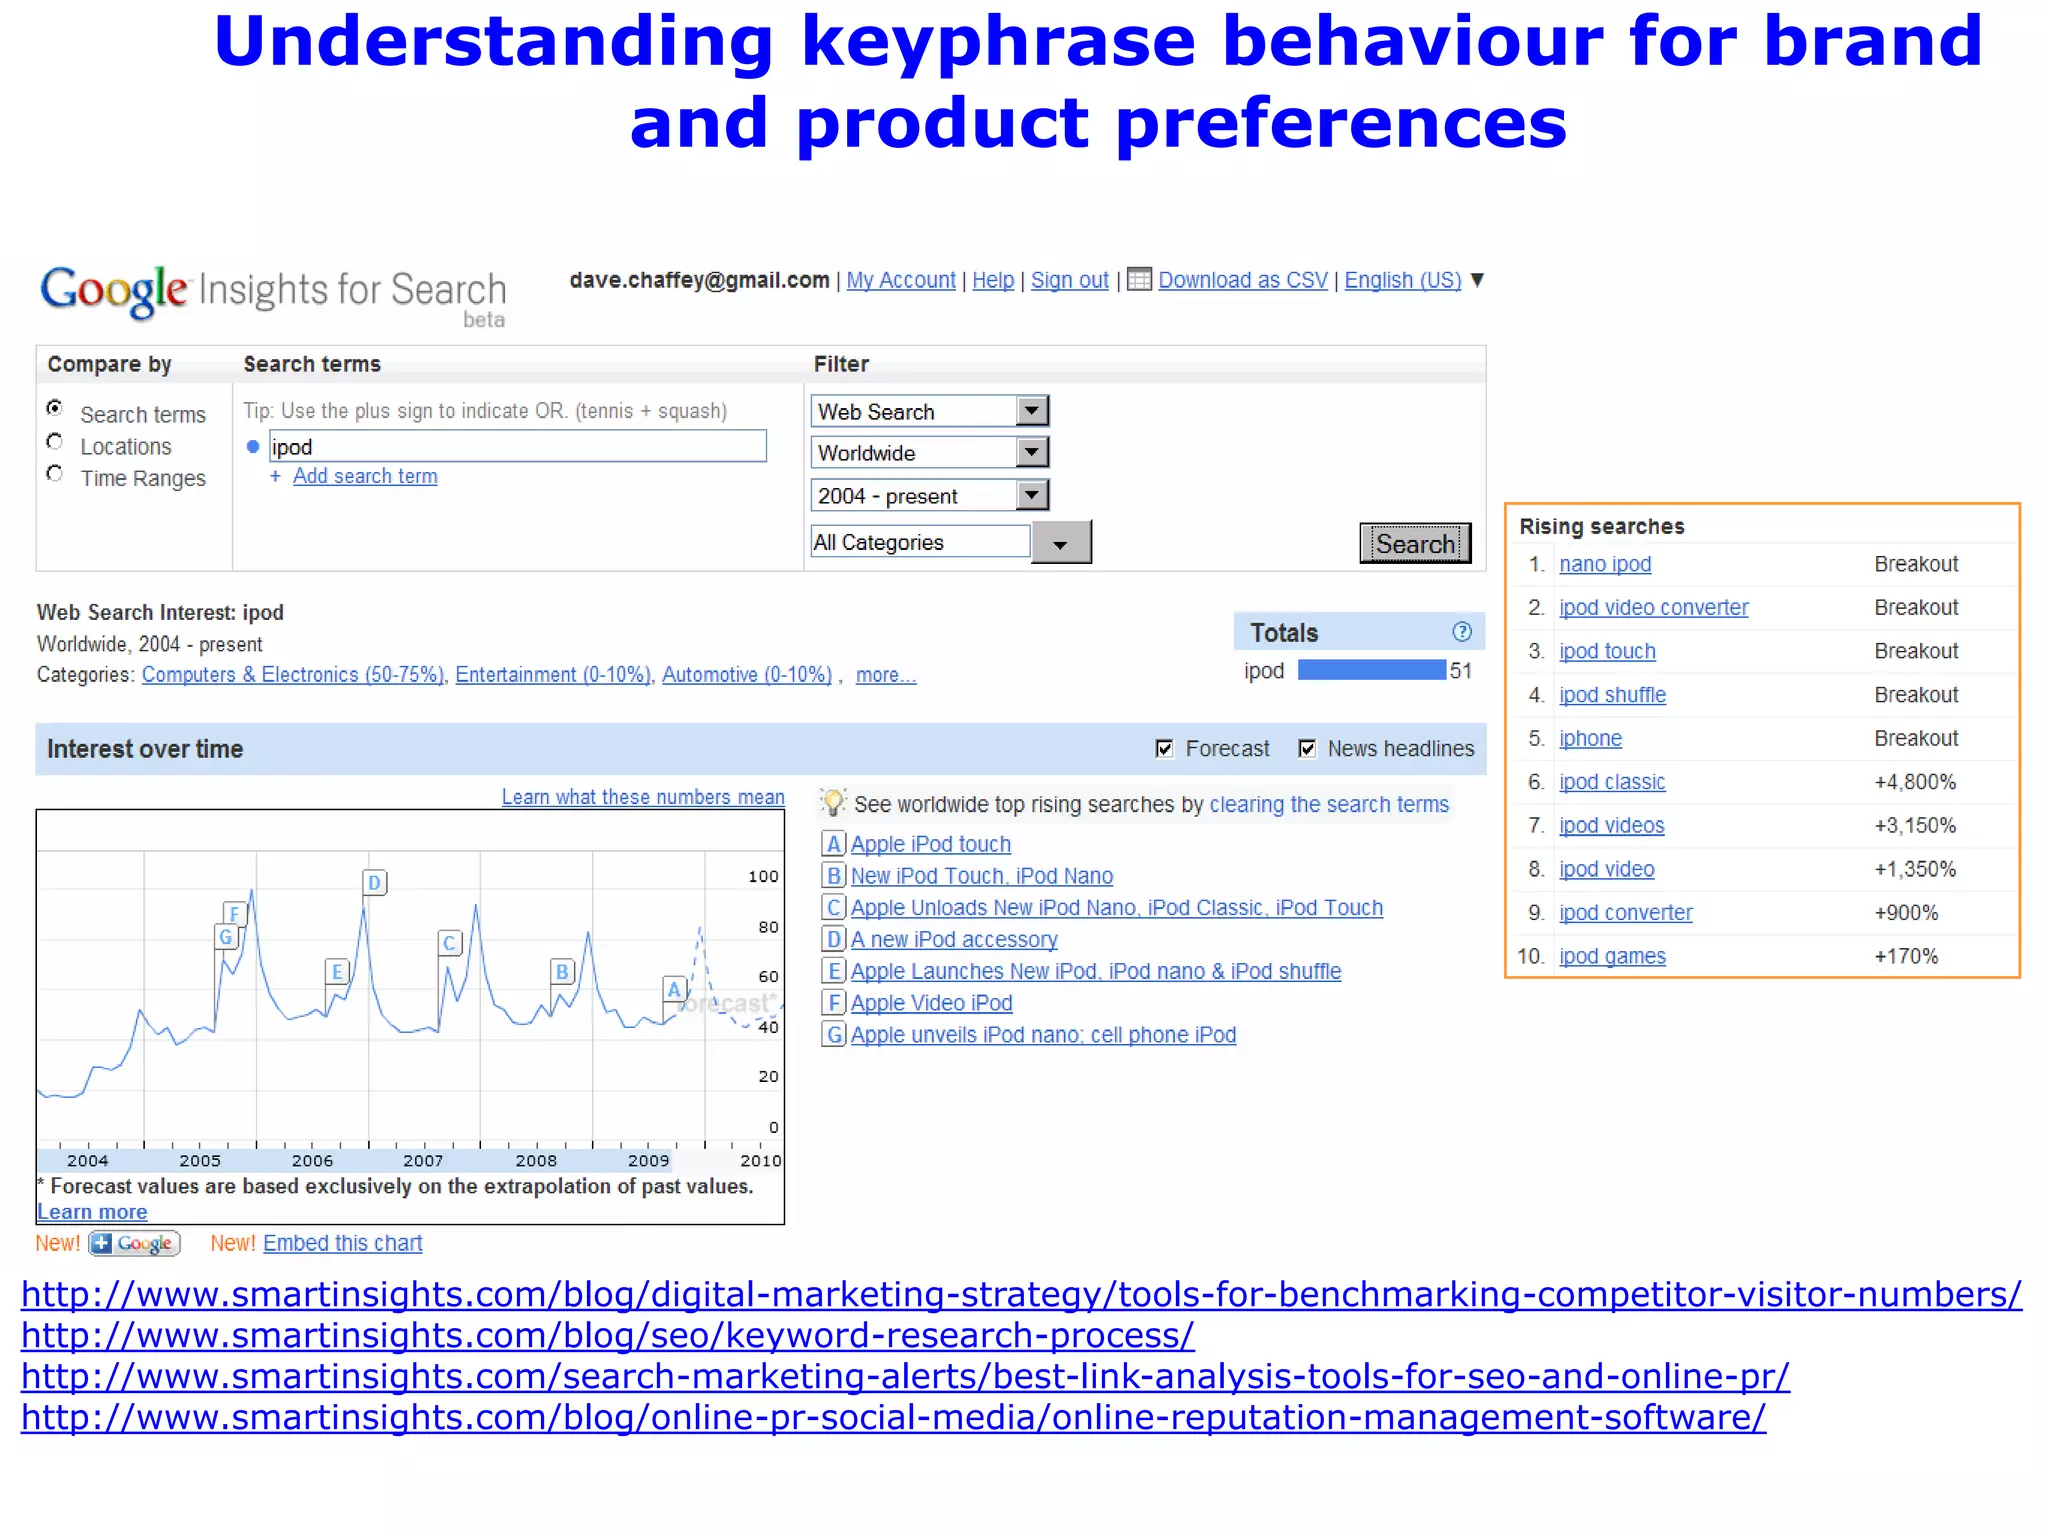Select headline marker B in the legend
This screenshot has height=1536, width=2048.
[833, 876]
